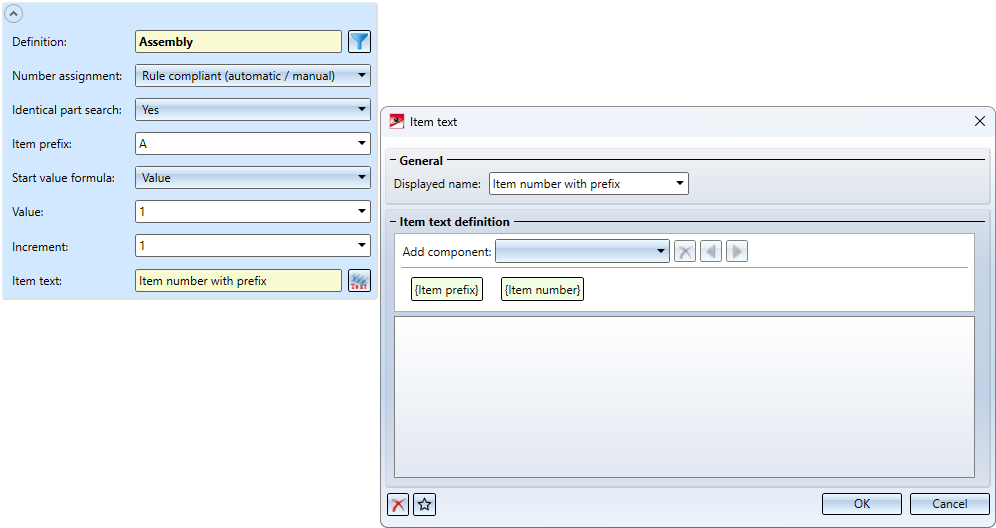Screen dimensions: 996x528
Task: Click the red X reset icon at the dialog bottom
Action: 398,504
